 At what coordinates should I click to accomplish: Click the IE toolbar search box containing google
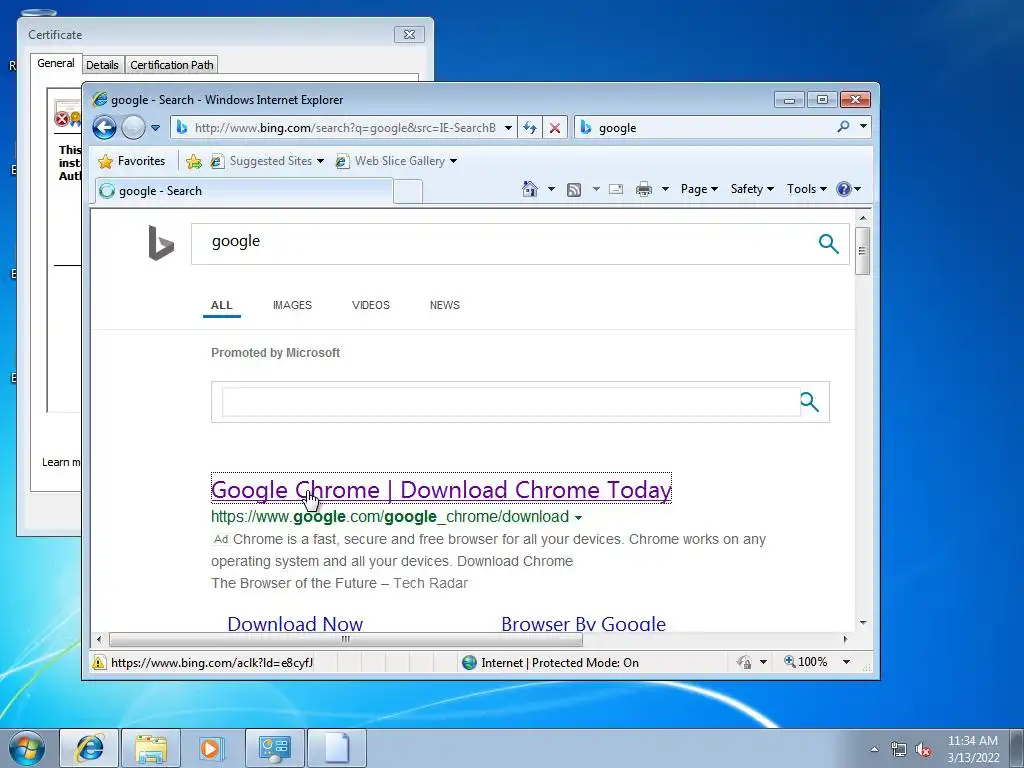705,127
